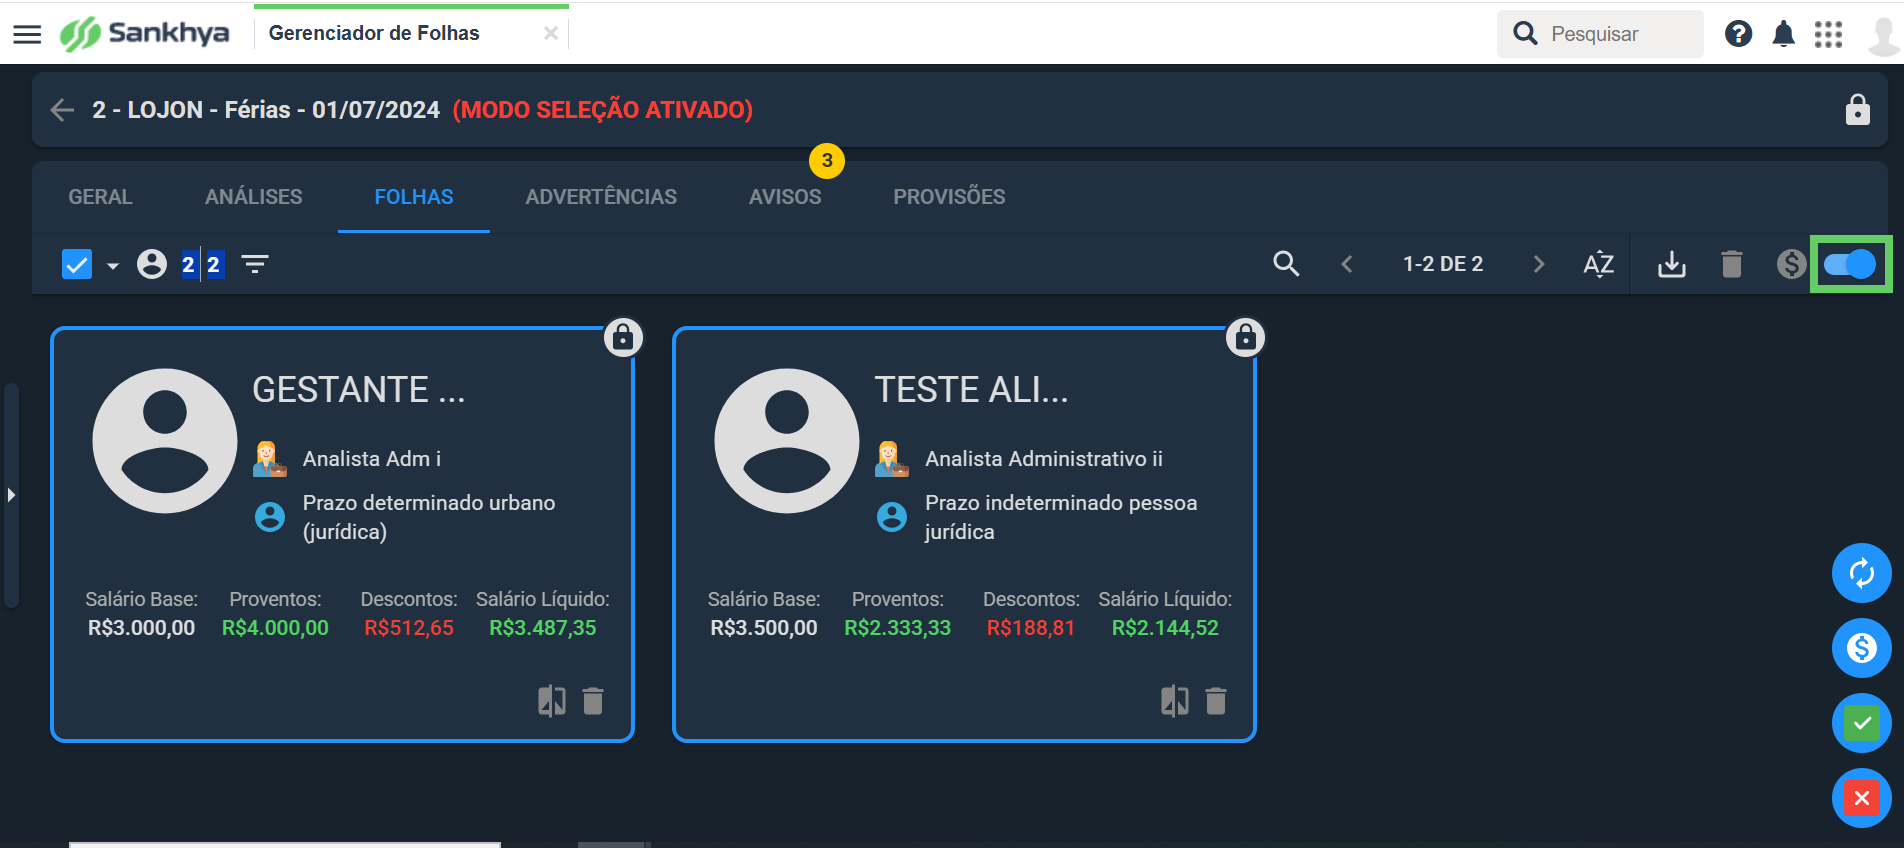This screenshot has height=848, width=1904.
Task: Click the employee count person icon
Action: coord(152,264)
